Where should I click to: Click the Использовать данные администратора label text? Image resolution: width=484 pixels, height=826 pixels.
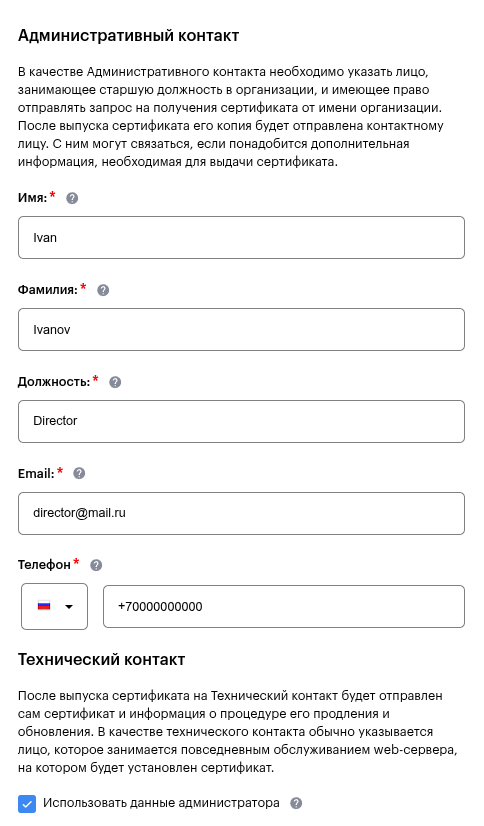(x=161, y=803)
